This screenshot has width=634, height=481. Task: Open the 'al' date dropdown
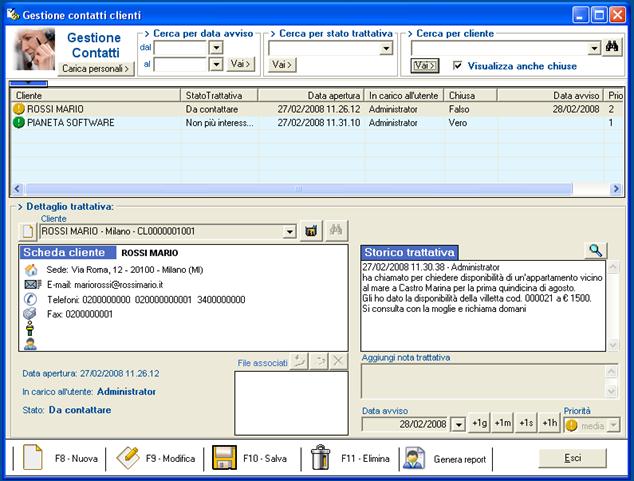click(x=216, y=64)
